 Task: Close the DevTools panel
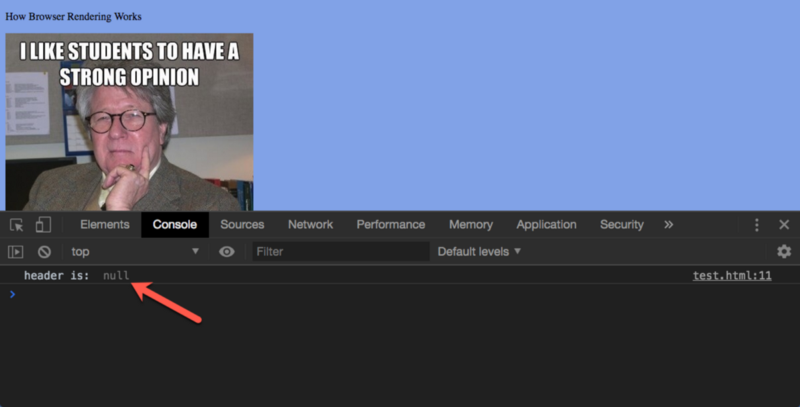784,225
